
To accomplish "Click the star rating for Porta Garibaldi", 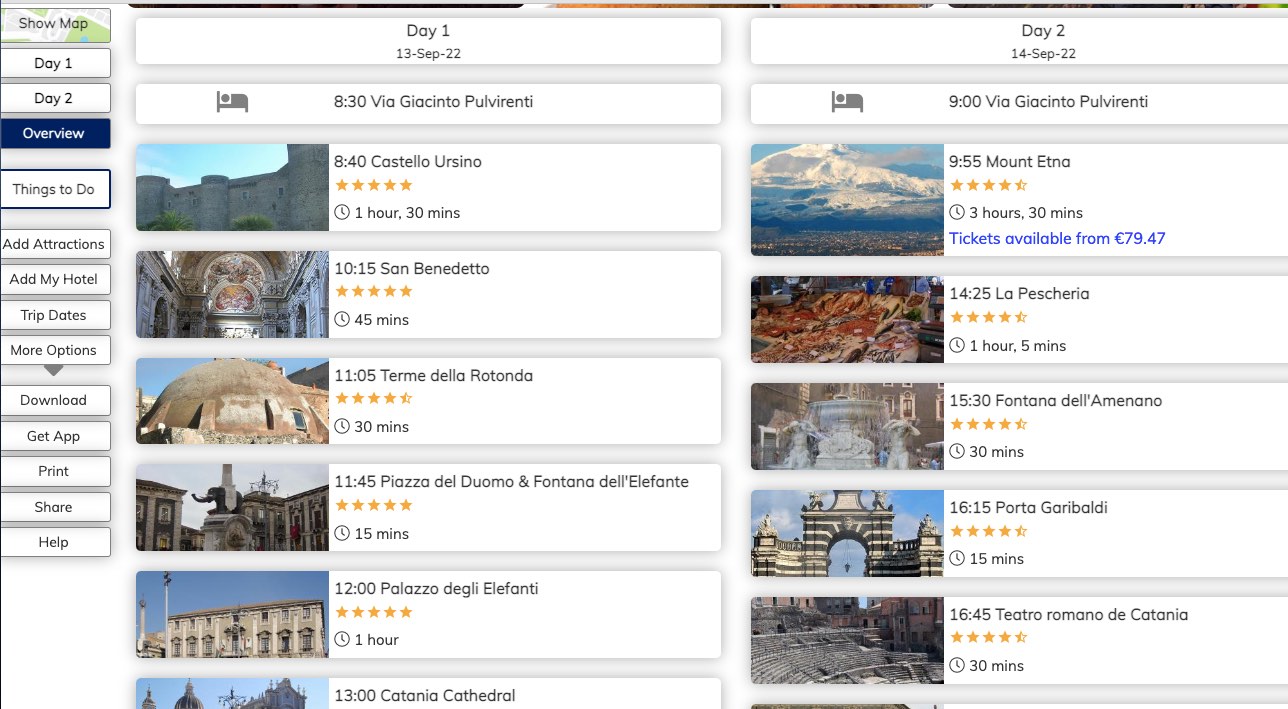I will [989, 531].
